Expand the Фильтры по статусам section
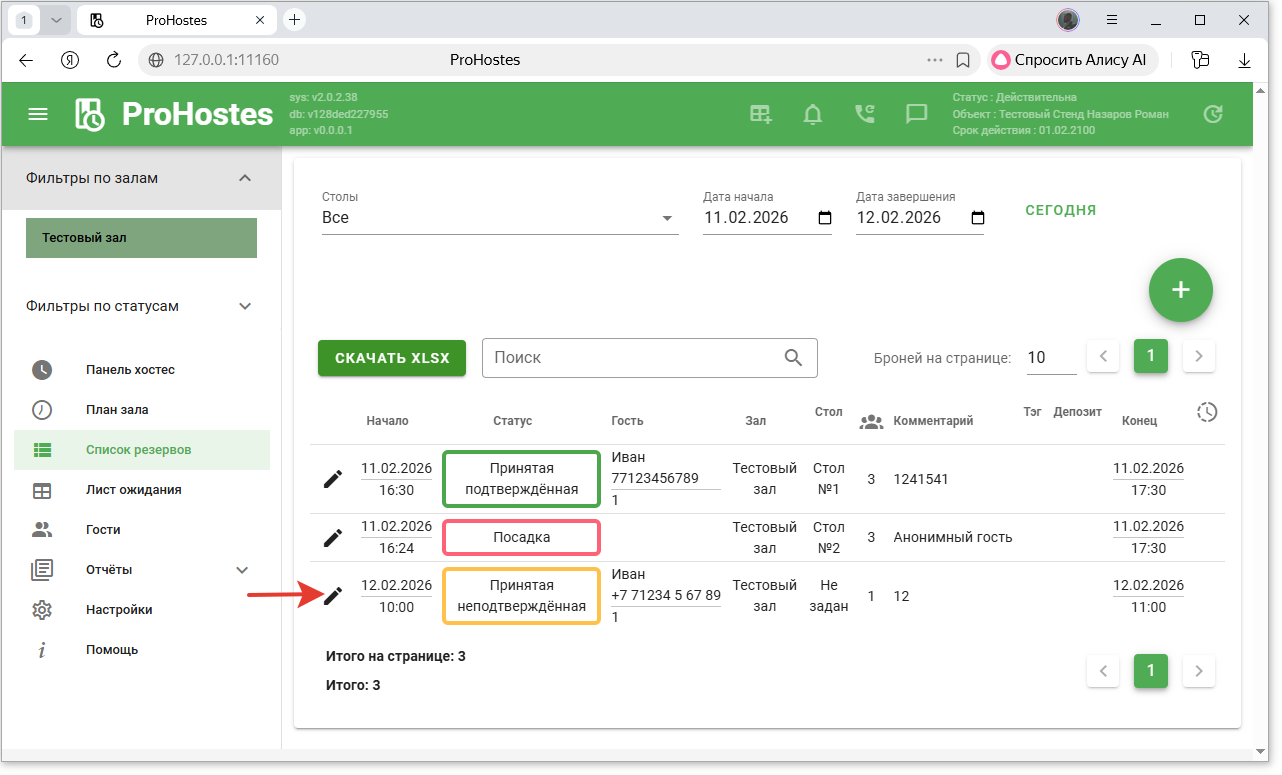Screen dimensions: 1282x775 pos(245,306)
